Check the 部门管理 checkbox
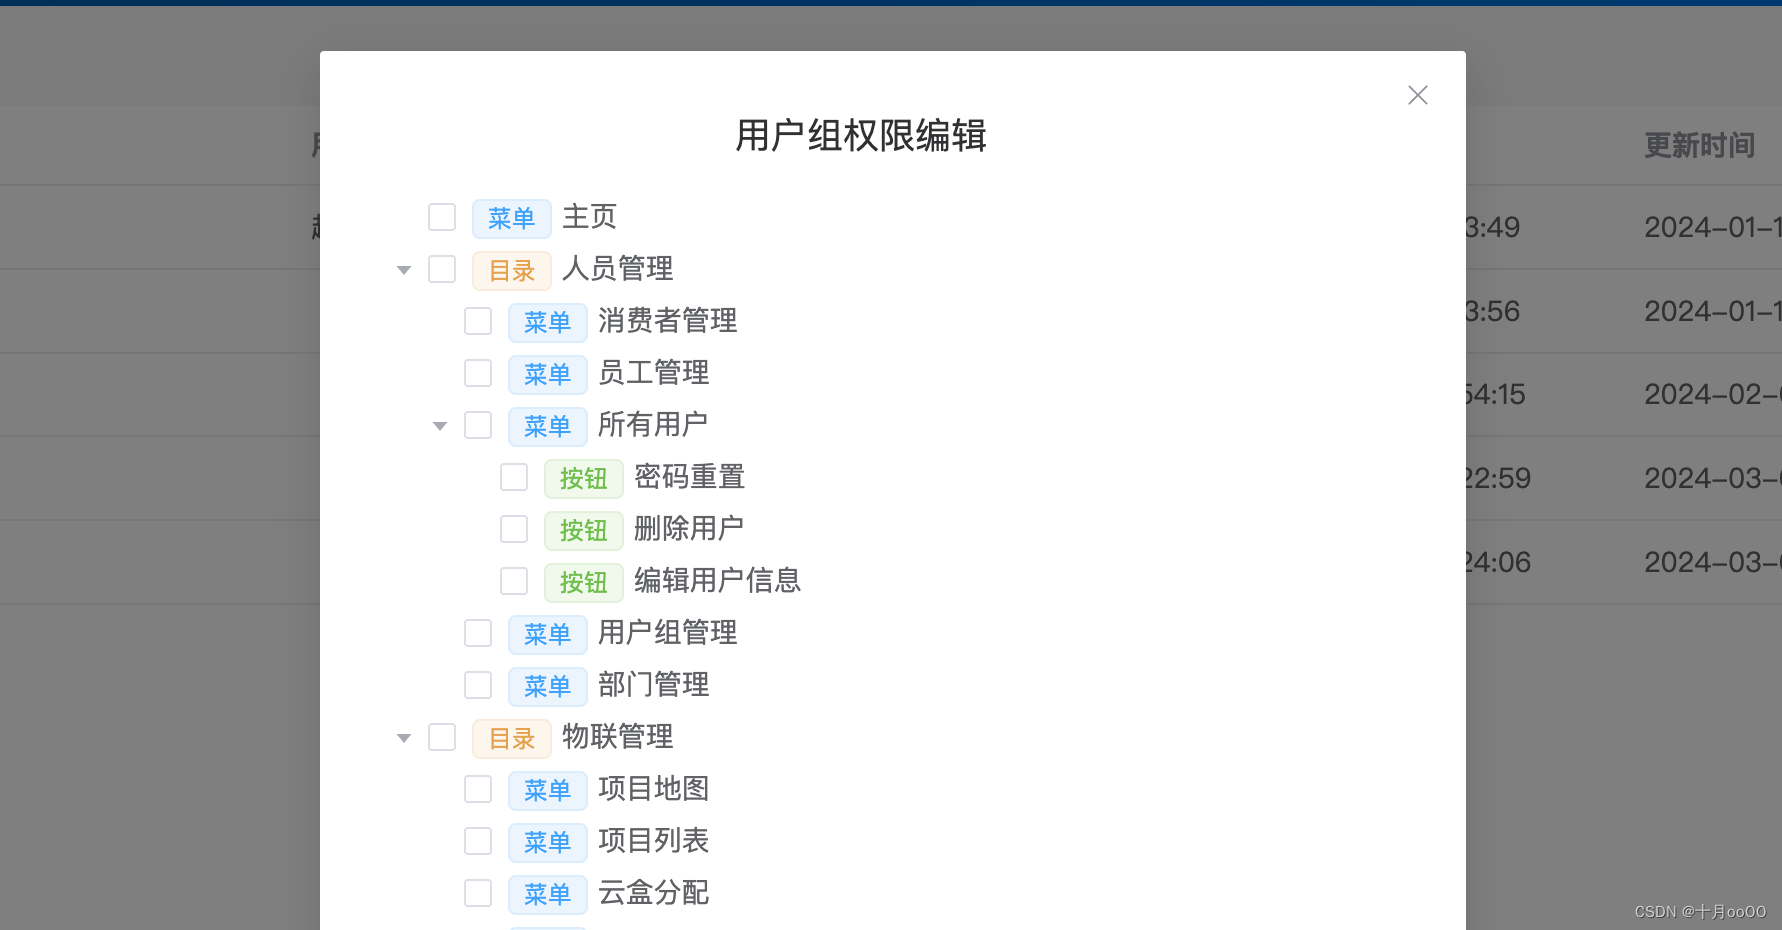Screen dimensions: 1782x930 coord(478,685)
